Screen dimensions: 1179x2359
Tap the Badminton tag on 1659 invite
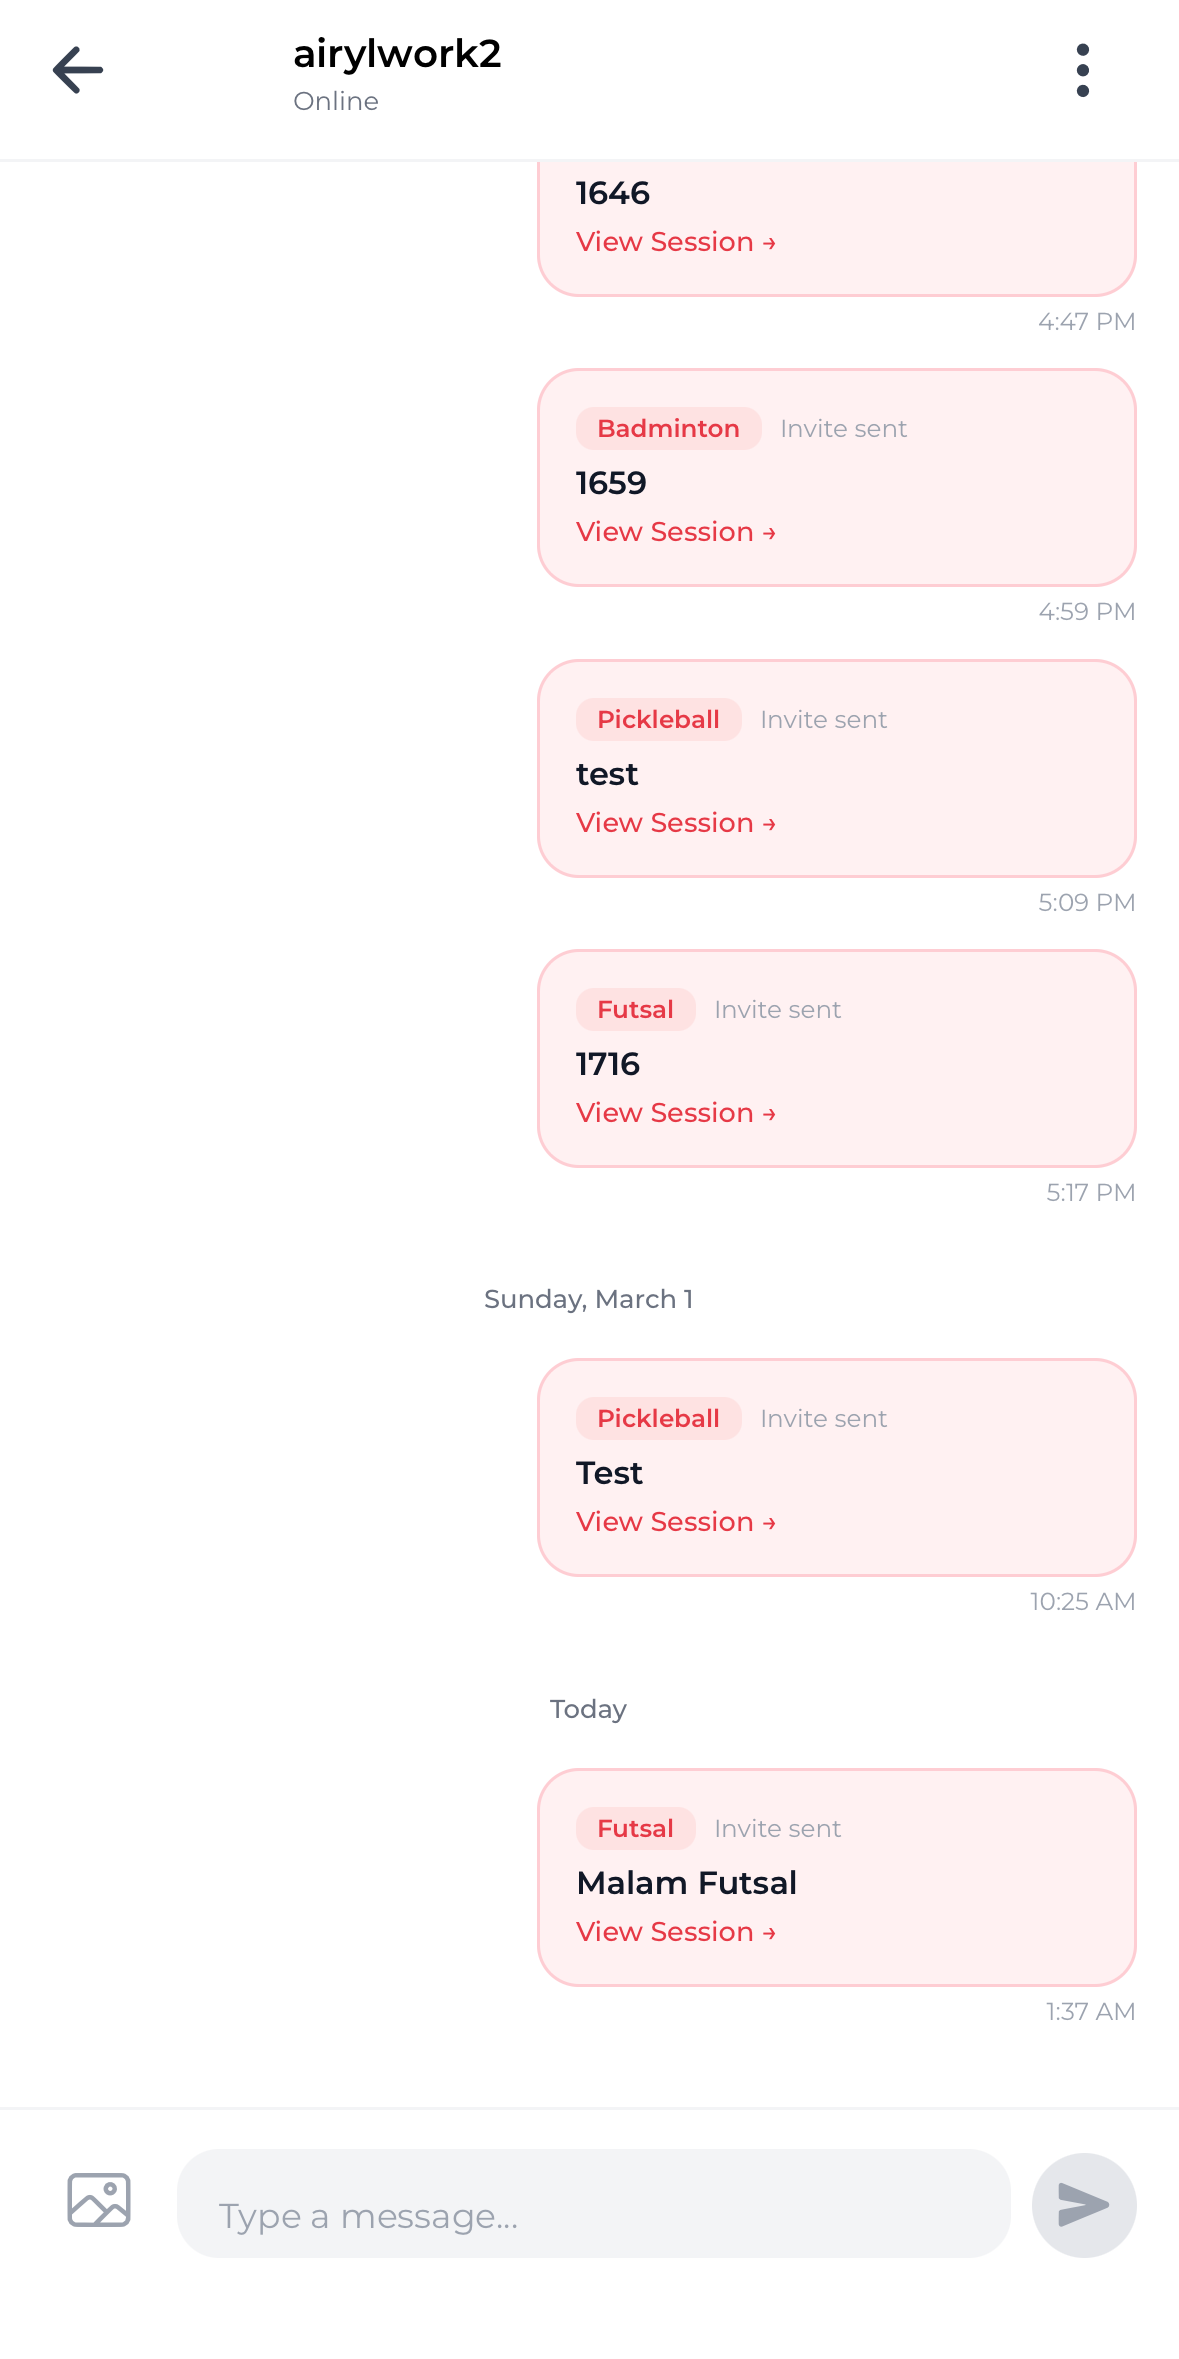668,429
